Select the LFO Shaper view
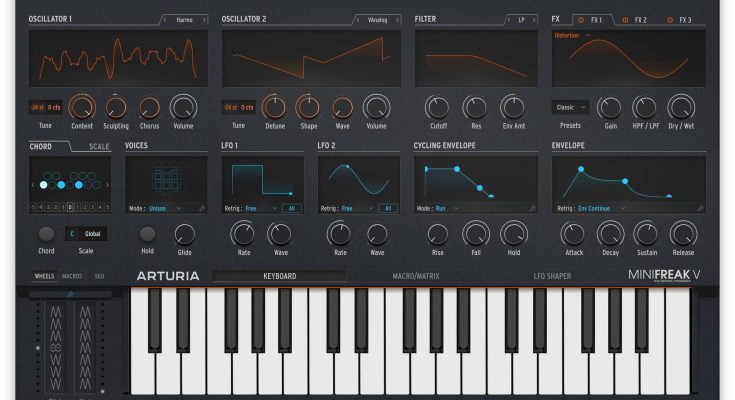This screenshot has width=735, height=400. [x=552, y=276]
